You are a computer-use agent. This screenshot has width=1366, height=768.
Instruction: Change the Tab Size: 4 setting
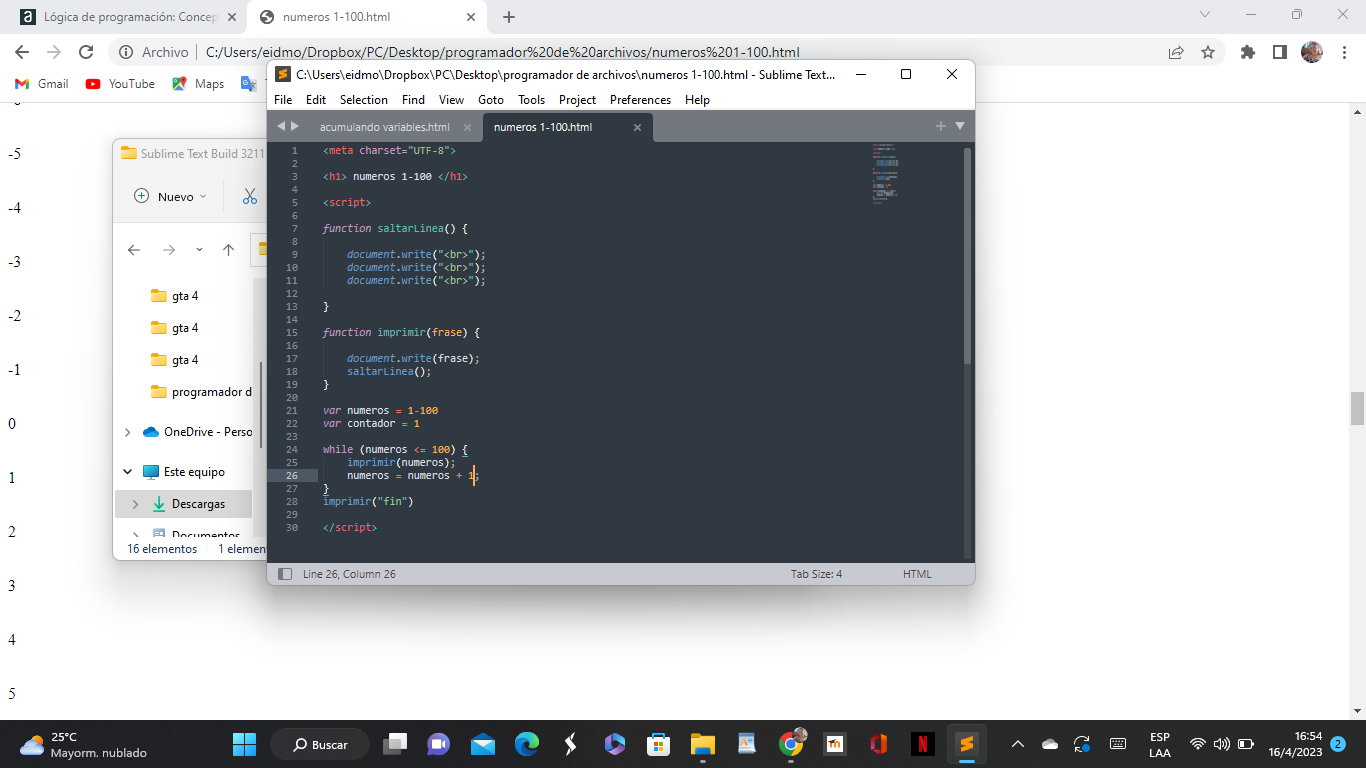(x=816, y=574)
